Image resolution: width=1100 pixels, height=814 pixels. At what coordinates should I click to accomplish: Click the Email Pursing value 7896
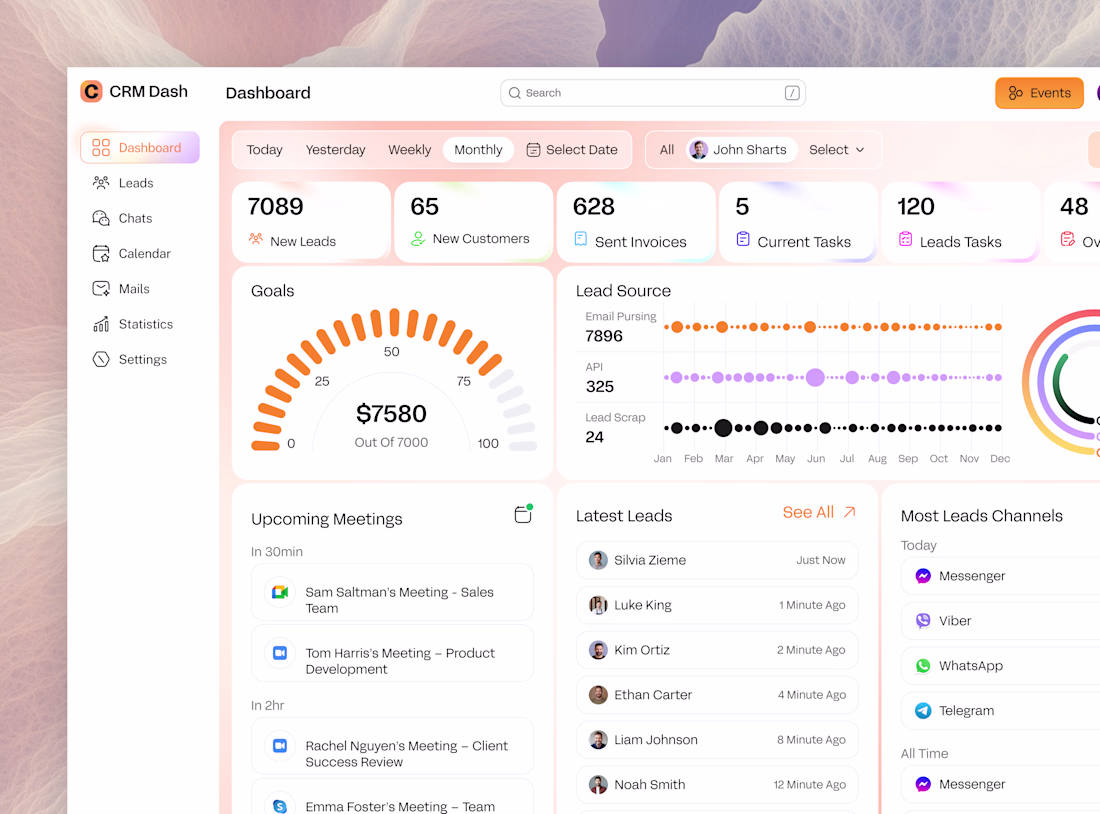604,336
